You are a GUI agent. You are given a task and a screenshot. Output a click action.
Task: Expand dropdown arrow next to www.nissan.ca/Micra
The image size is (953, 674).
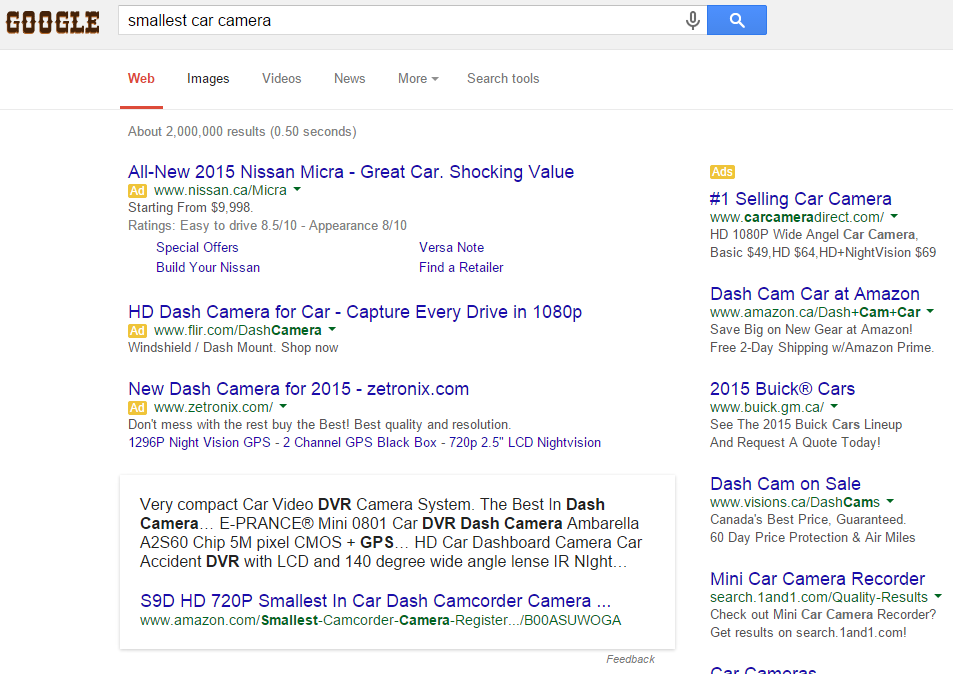click(297, 190)
